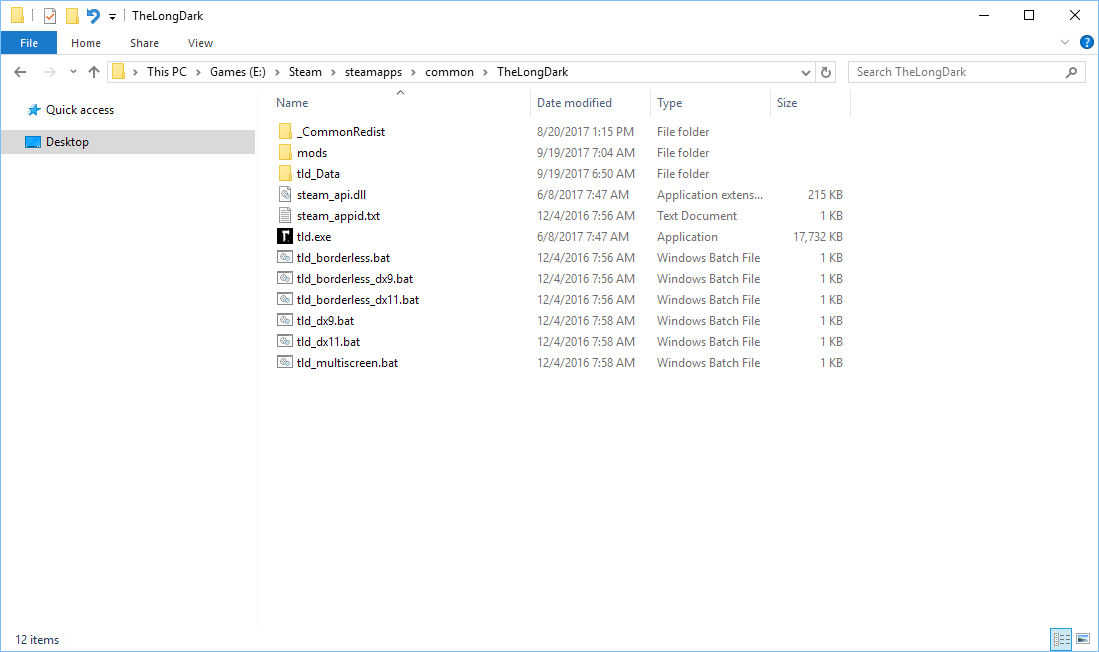This screenshot has height=652, width=1099.
Task: Go up one folder level
Action: [x=94, y=72]
